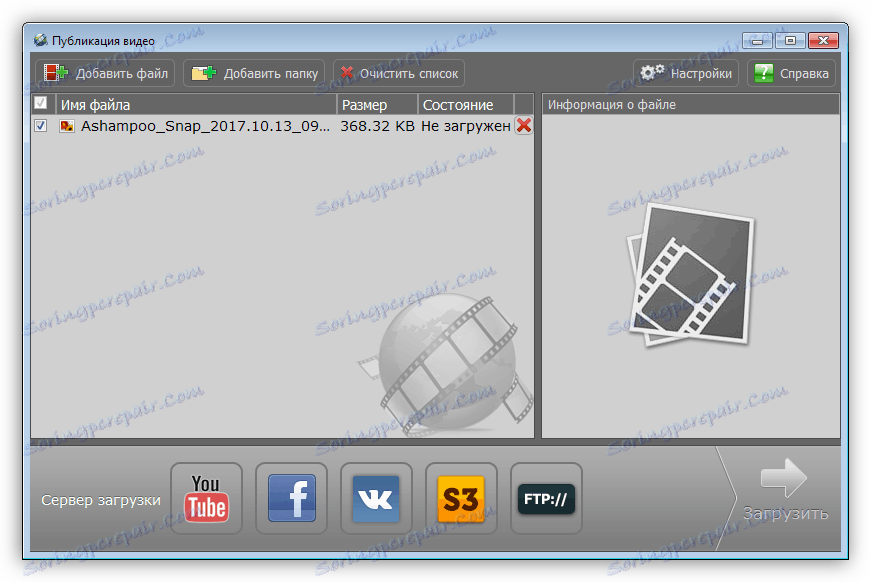Sort by Имя файла column
Screen dimensions: 871x582
point(196,104)
